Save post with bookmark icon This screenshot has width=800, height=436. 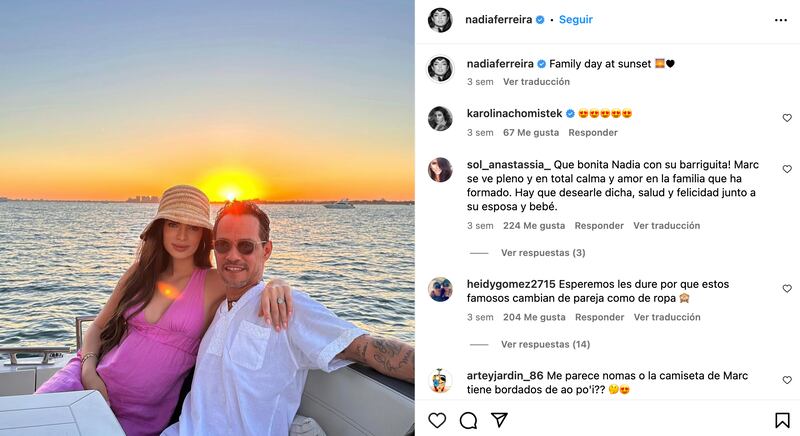pos(782,420)
